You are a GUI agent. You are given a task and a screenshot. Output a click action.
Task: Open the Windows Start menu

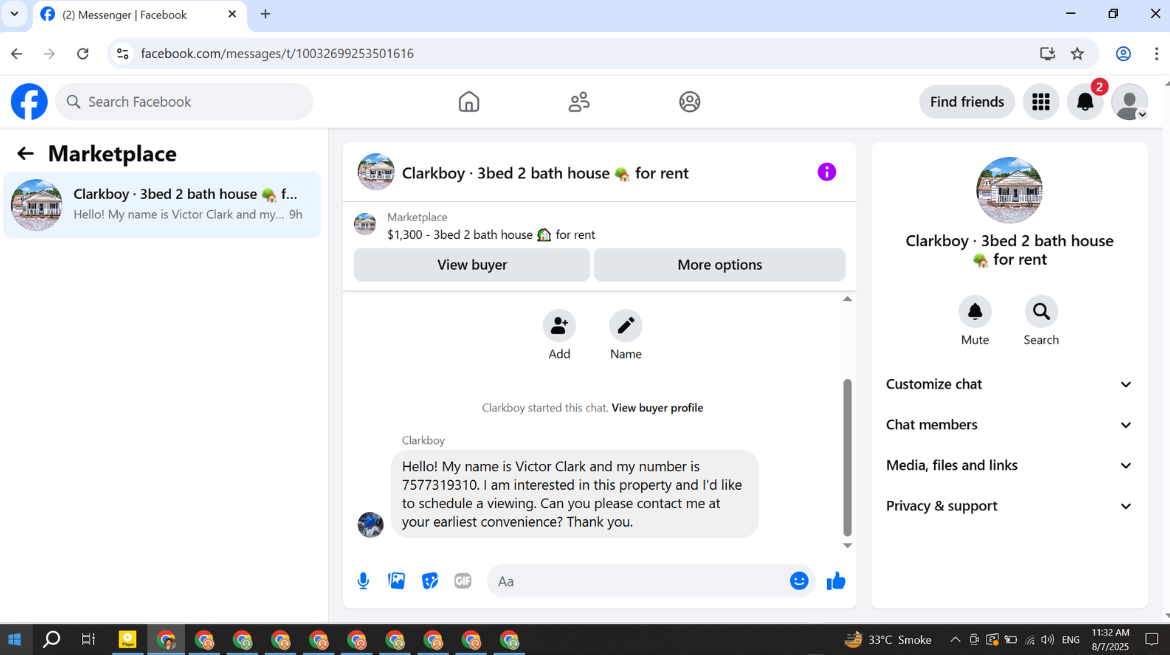click(x=14, y=639)
